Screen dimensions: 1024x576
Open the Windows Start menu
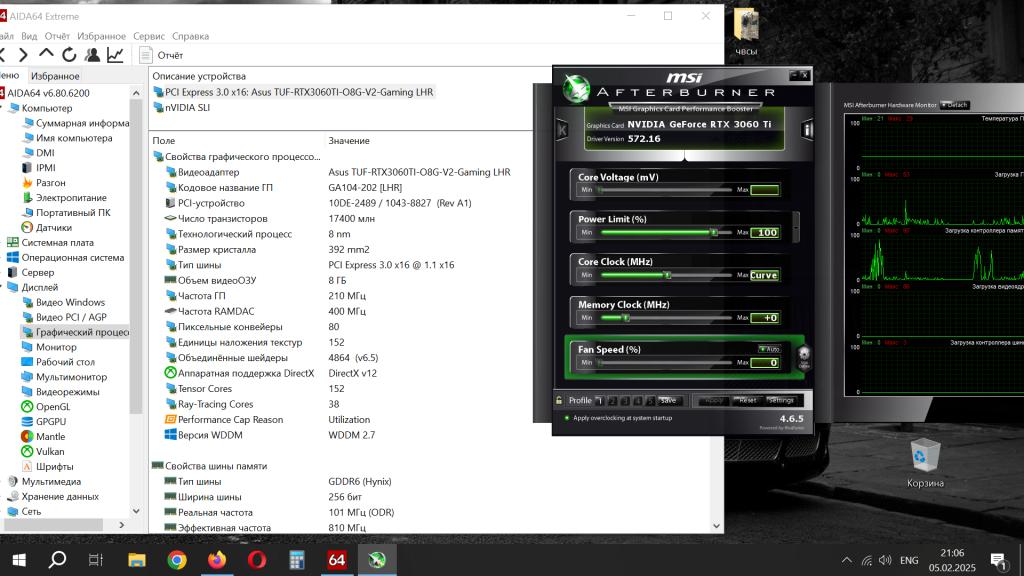coord(19,560)
